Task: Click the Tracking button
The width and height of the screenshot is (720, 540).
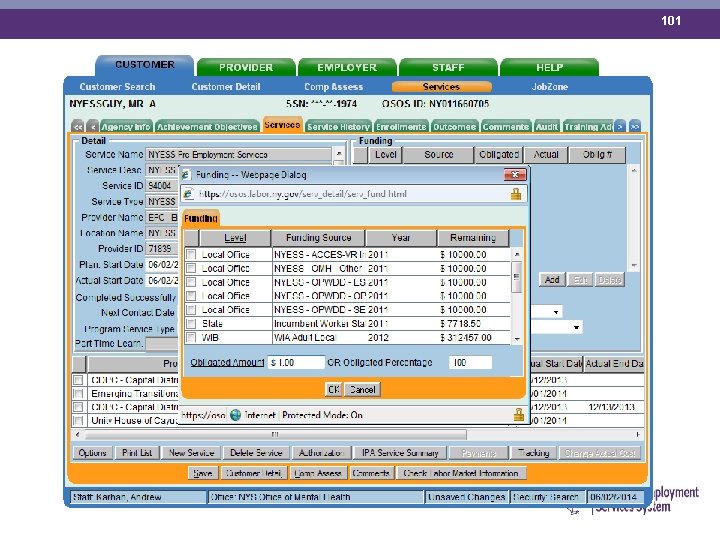Action: click(x=533, y=453)
